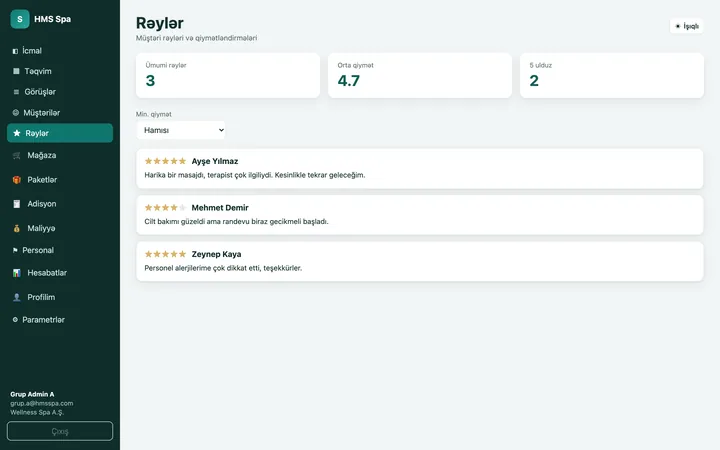Expand the Min. qiymət Hamısı dropdown
The image size is (720, 450).
pos(181,130)
